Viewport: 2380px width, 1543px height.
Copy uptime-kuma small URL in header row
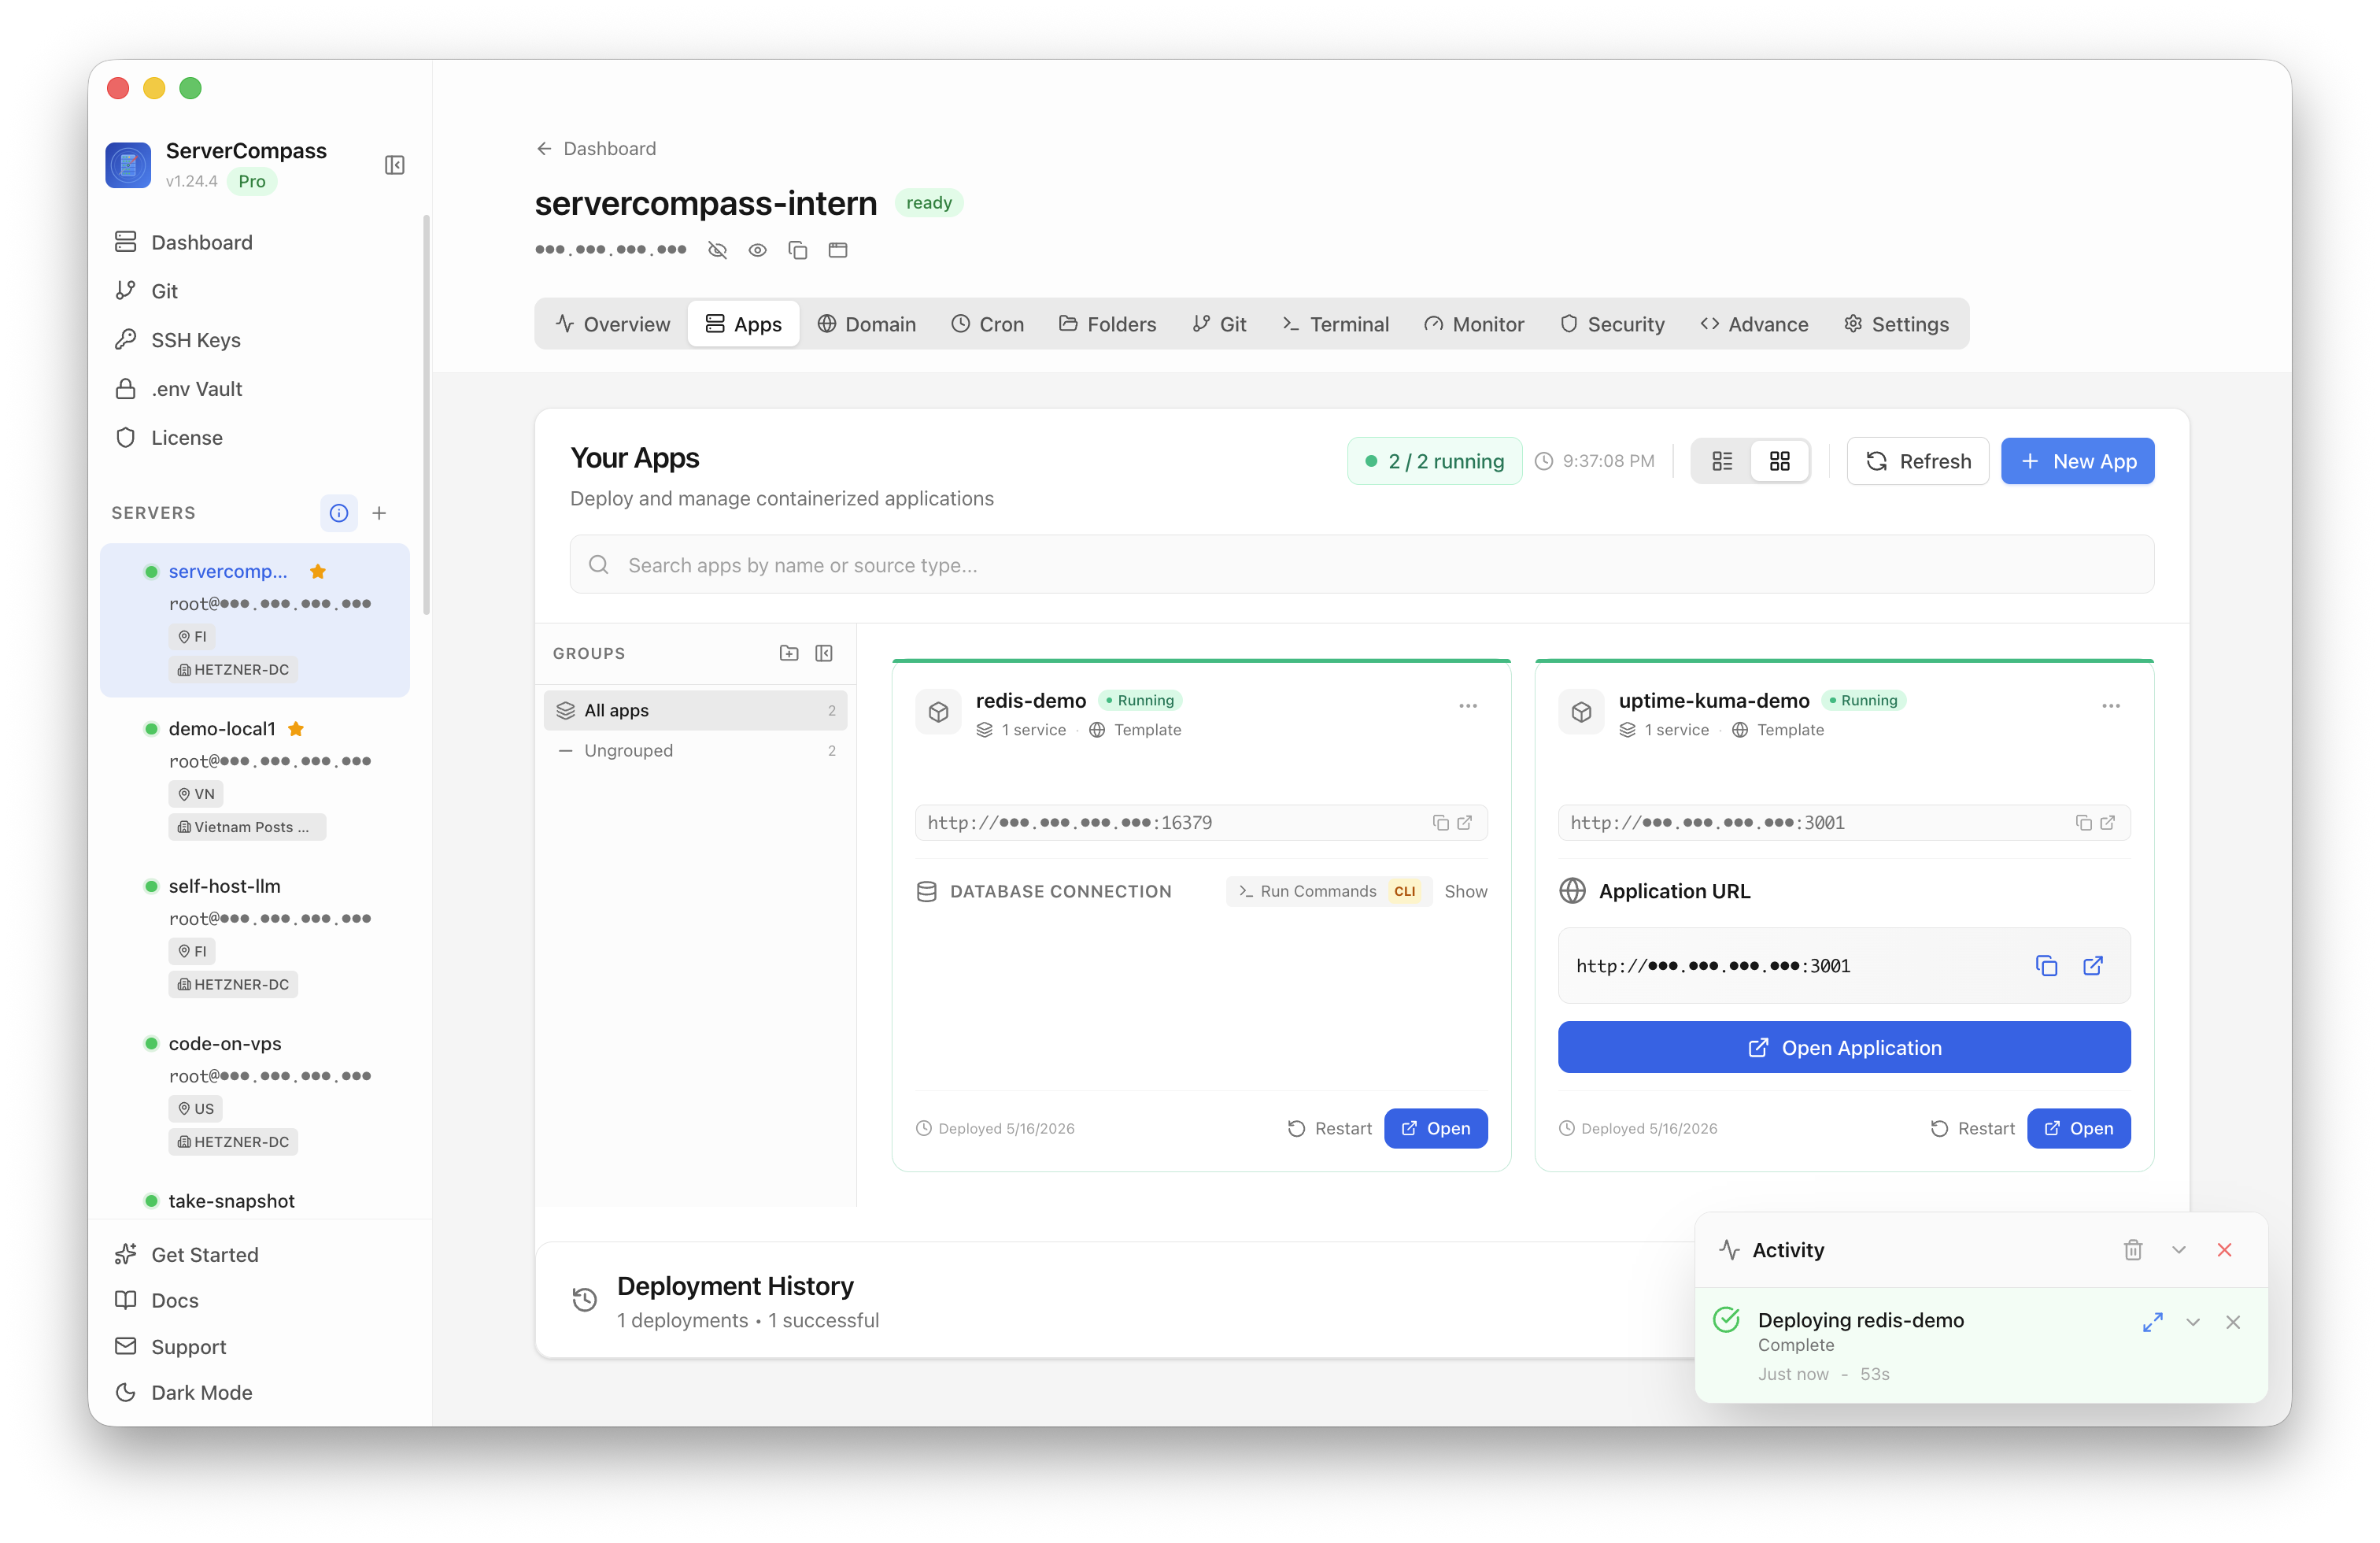2084,823
